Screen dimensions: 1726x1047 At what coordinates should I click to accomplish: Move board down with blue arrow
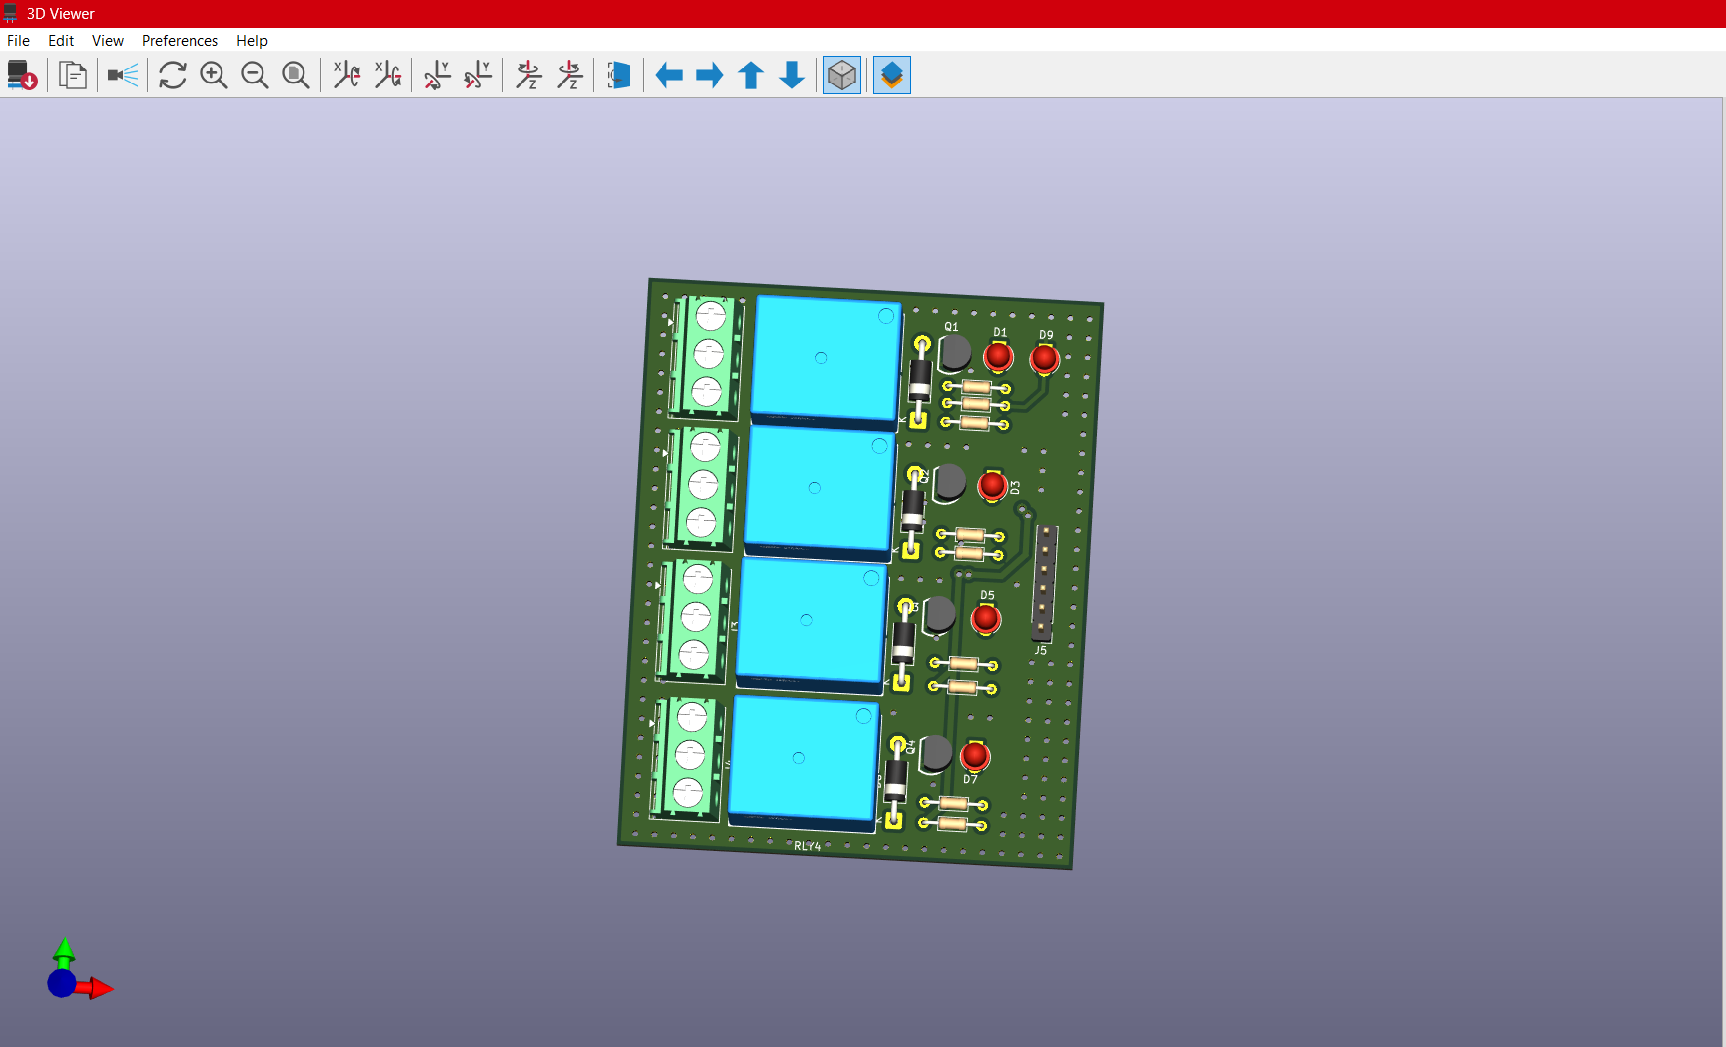coord(792,75)
